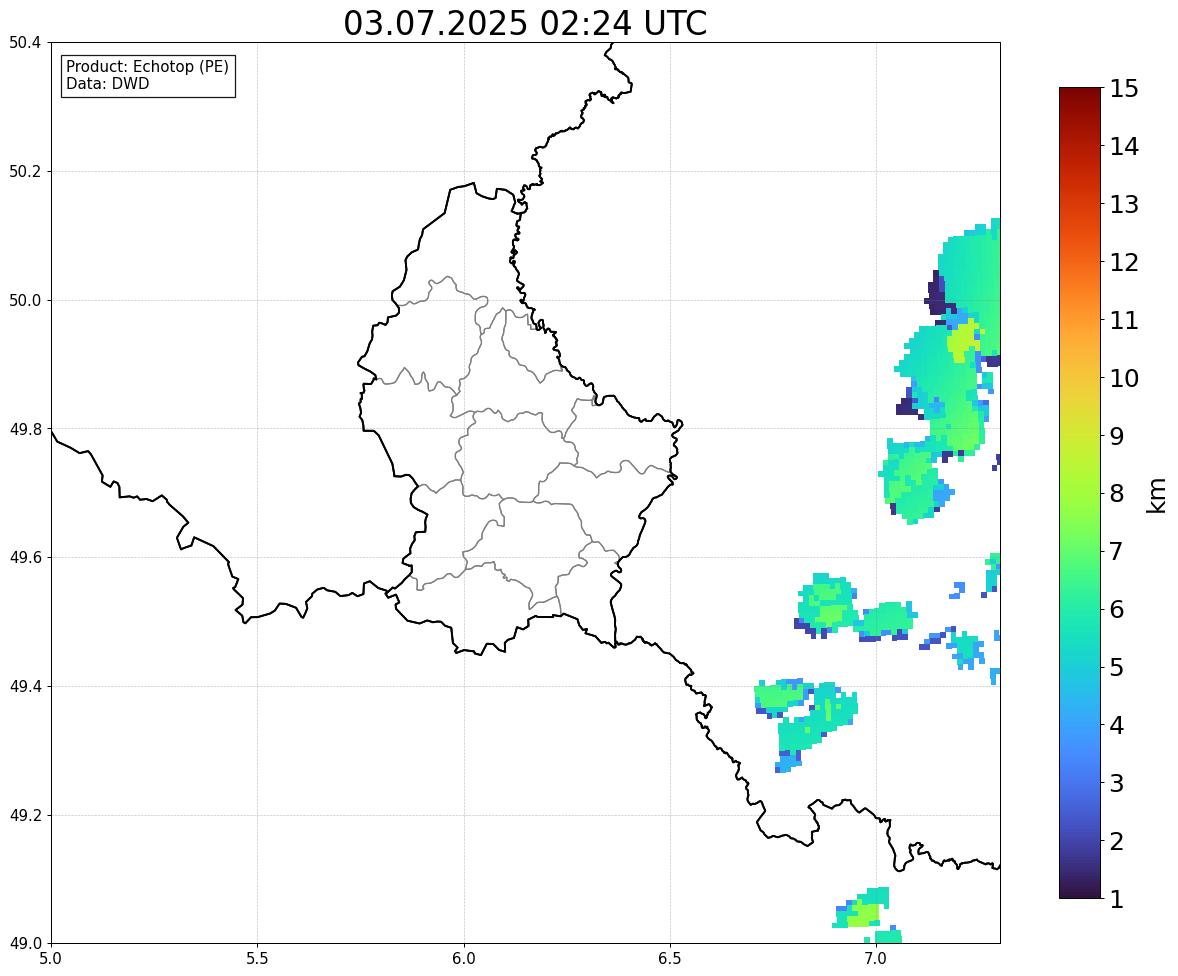Viewport: 1178px width, 976px height.
Task: Click the 'Data: DWD' legend text
Action: pos(107,83)
